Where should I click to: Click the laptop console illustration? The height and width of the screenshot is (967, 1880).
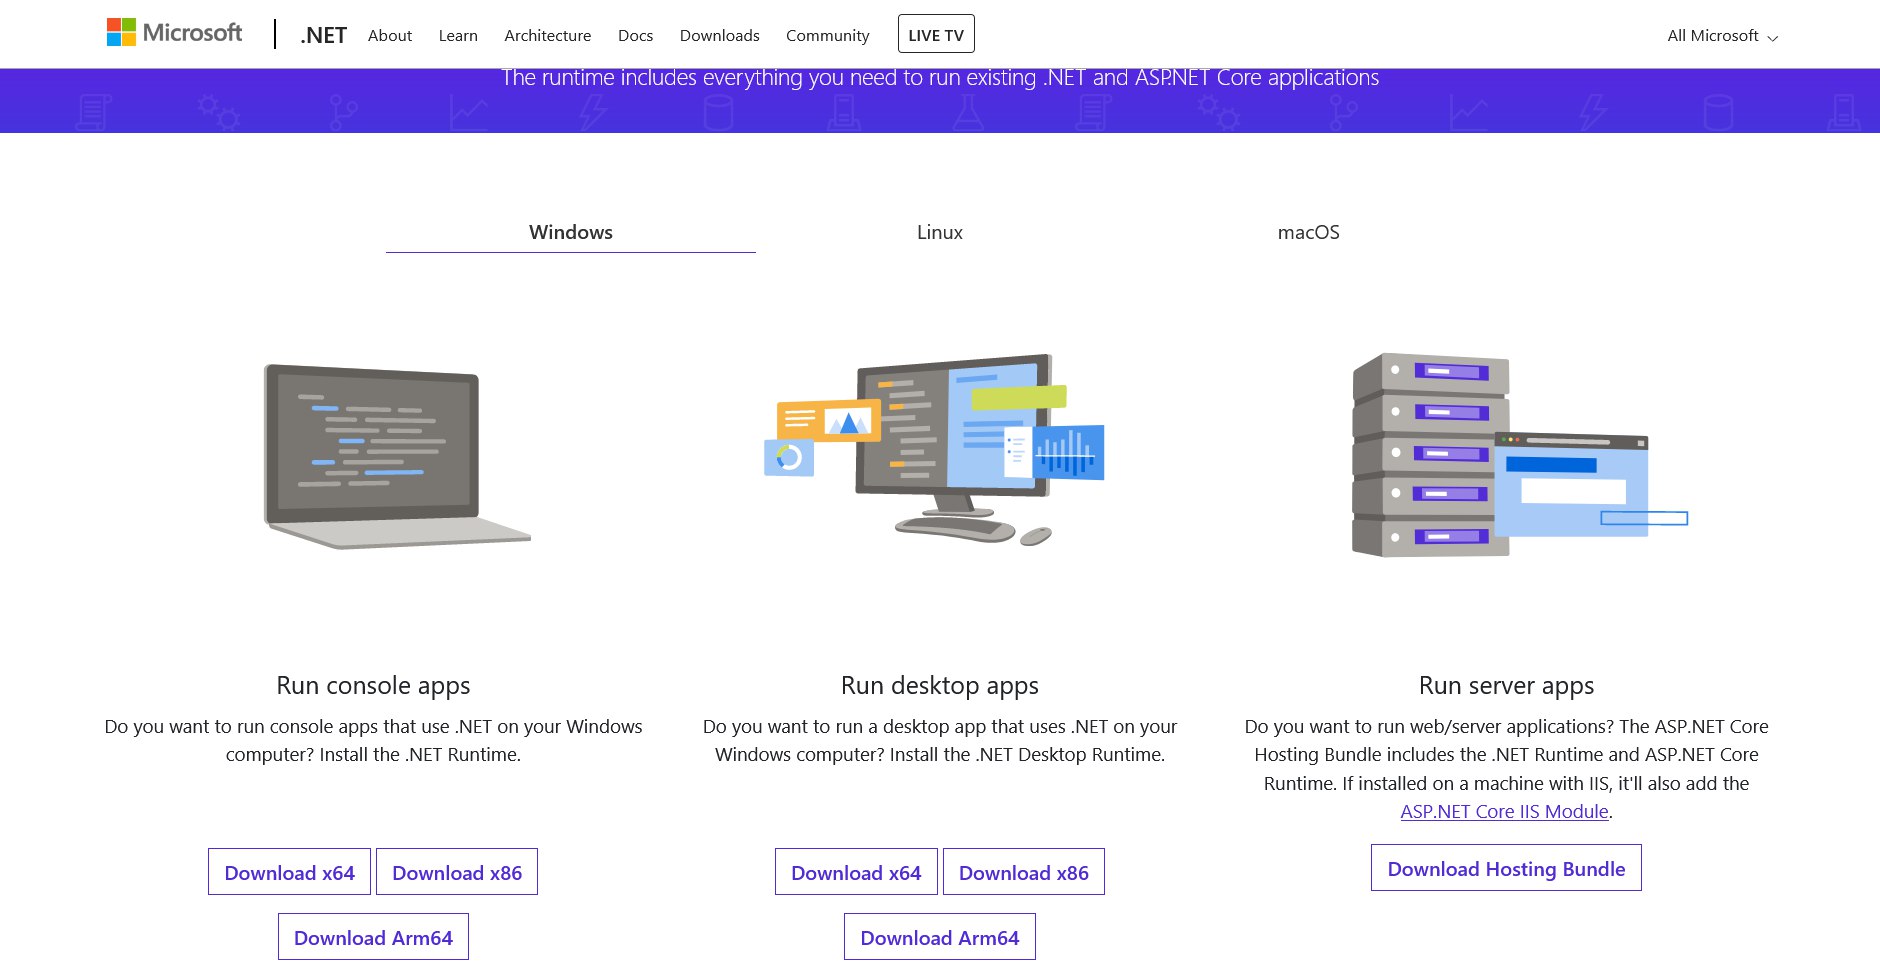(x=396, y=456)
